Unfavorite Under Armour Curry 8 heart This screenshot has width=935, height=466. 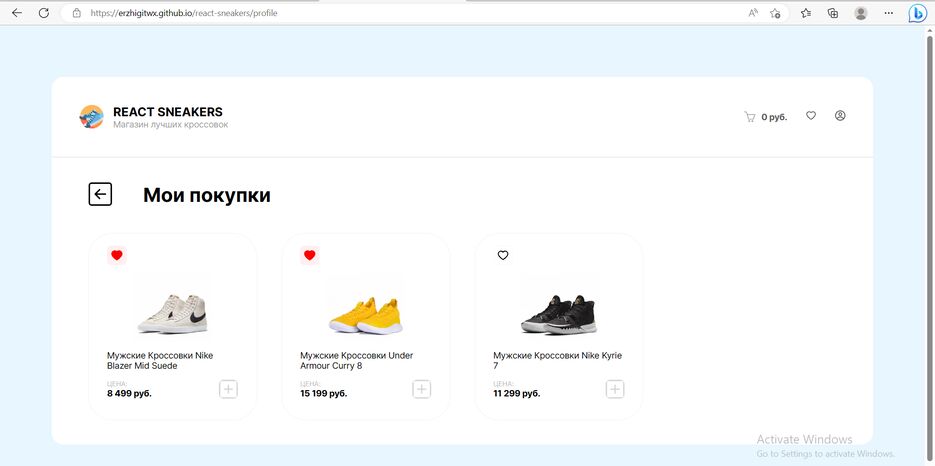(309, 255)
